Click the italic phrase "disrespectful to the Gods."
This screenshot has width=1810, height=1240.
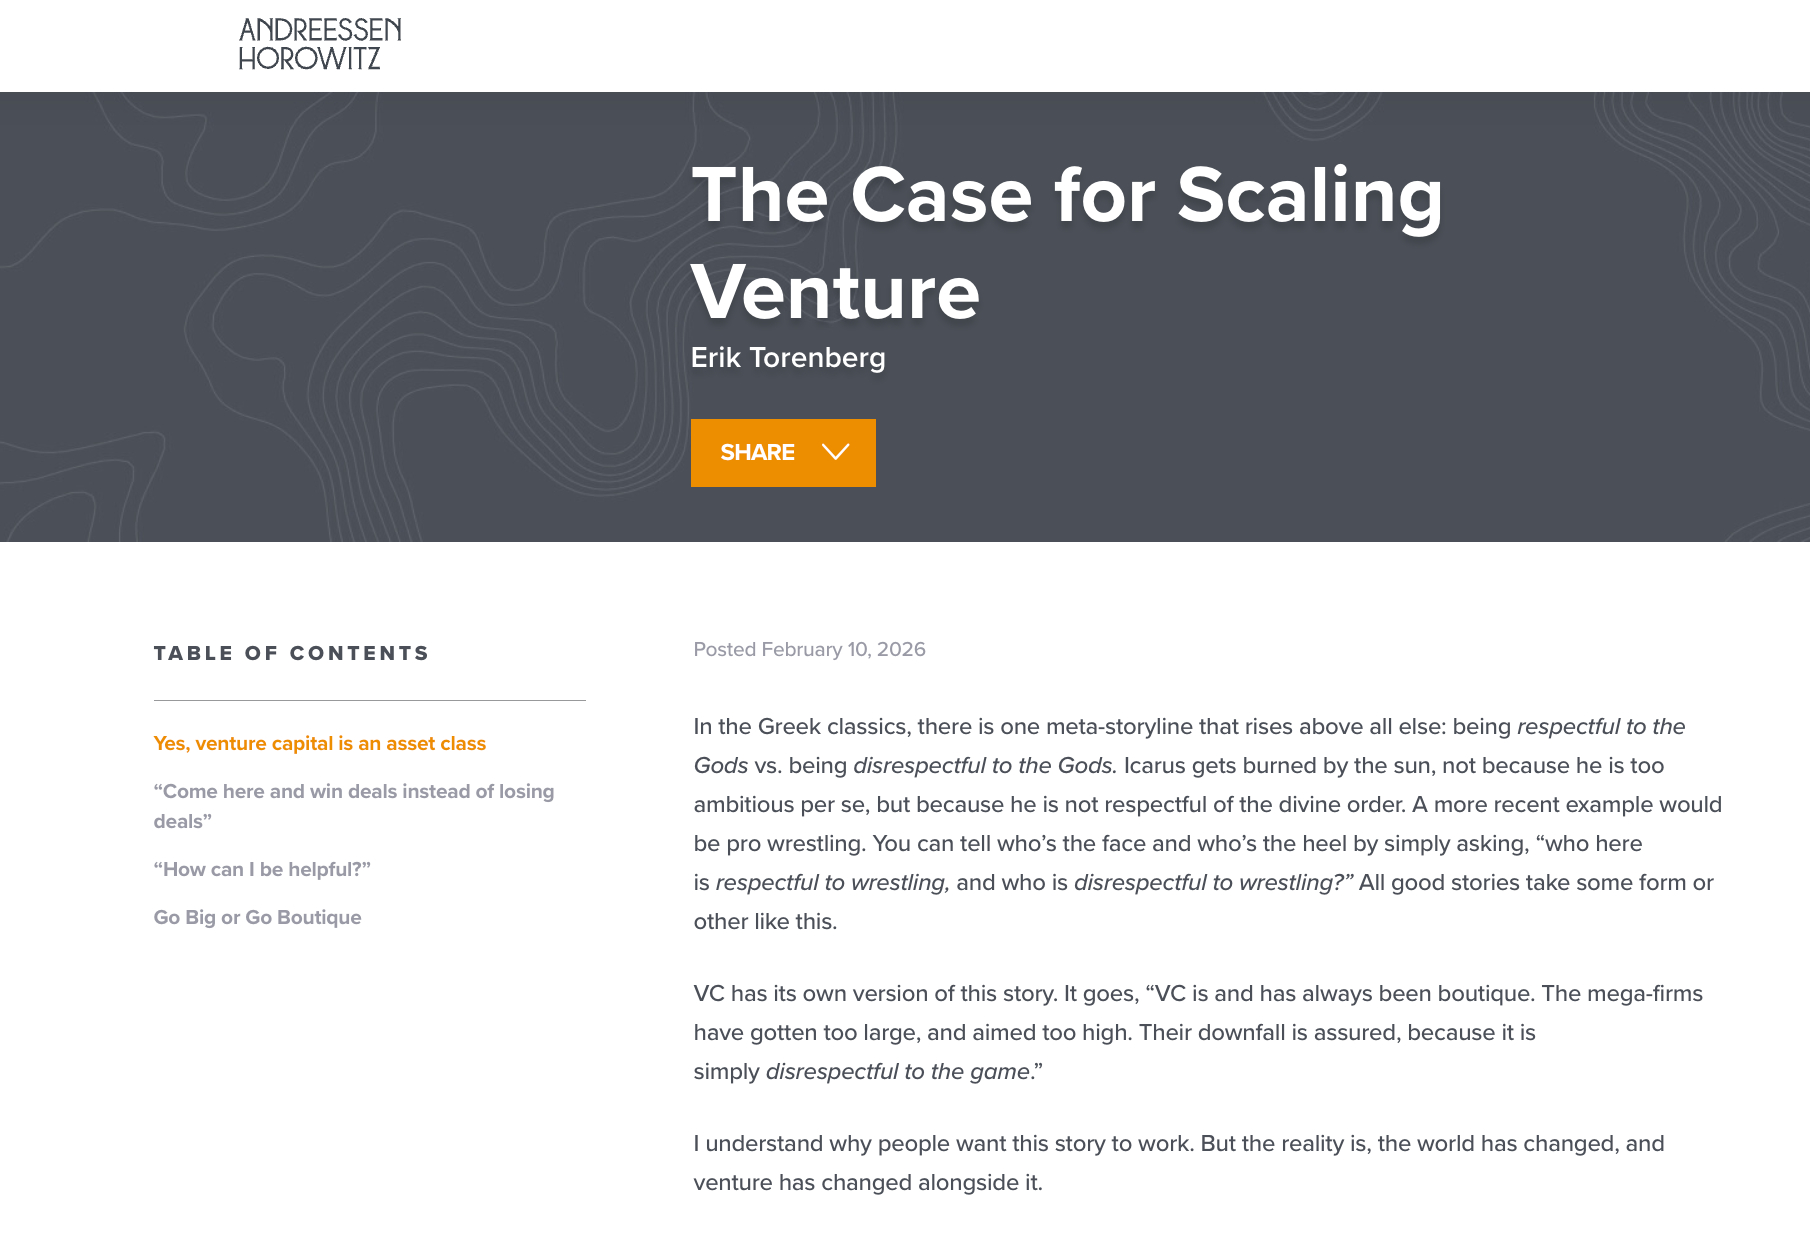984,765
